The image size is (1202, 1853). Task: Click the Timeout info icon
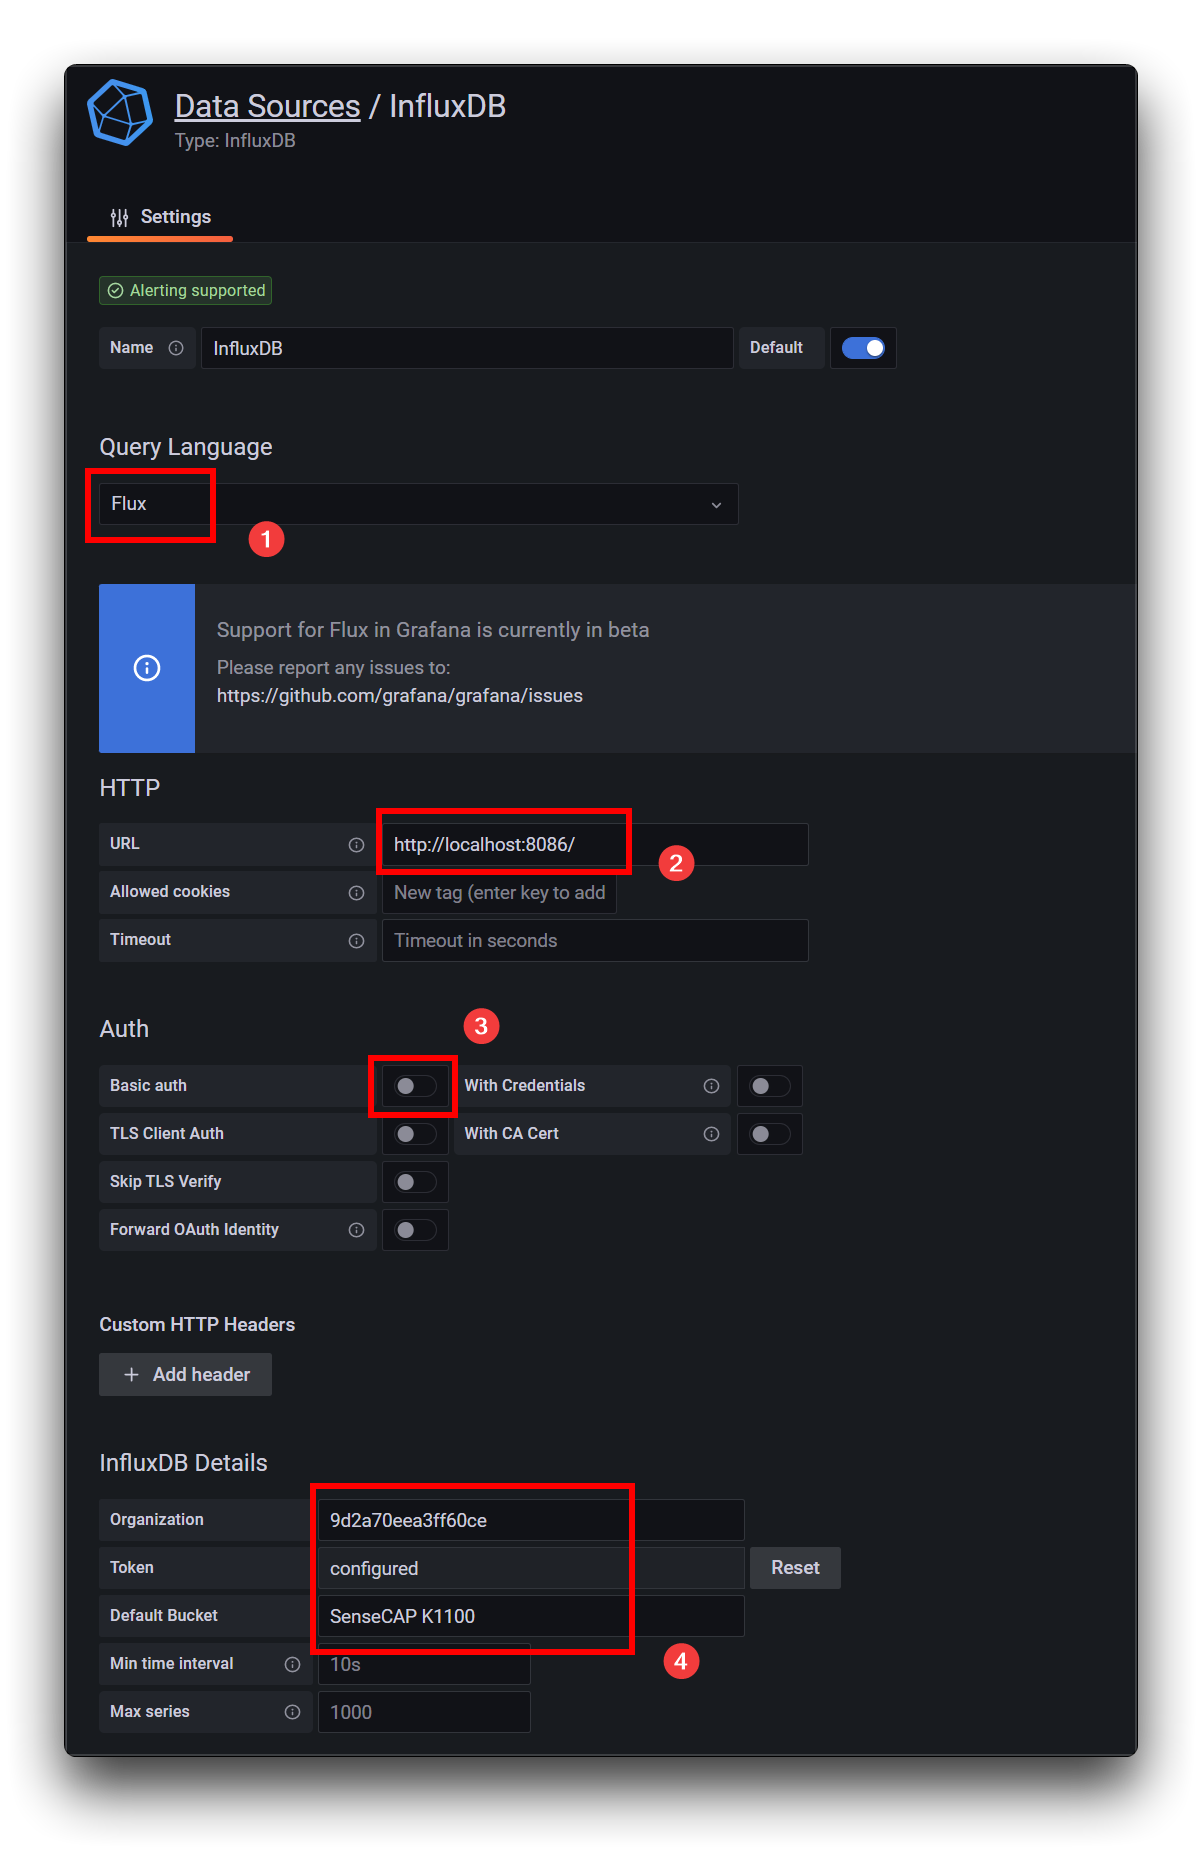[x=356, y=941]
